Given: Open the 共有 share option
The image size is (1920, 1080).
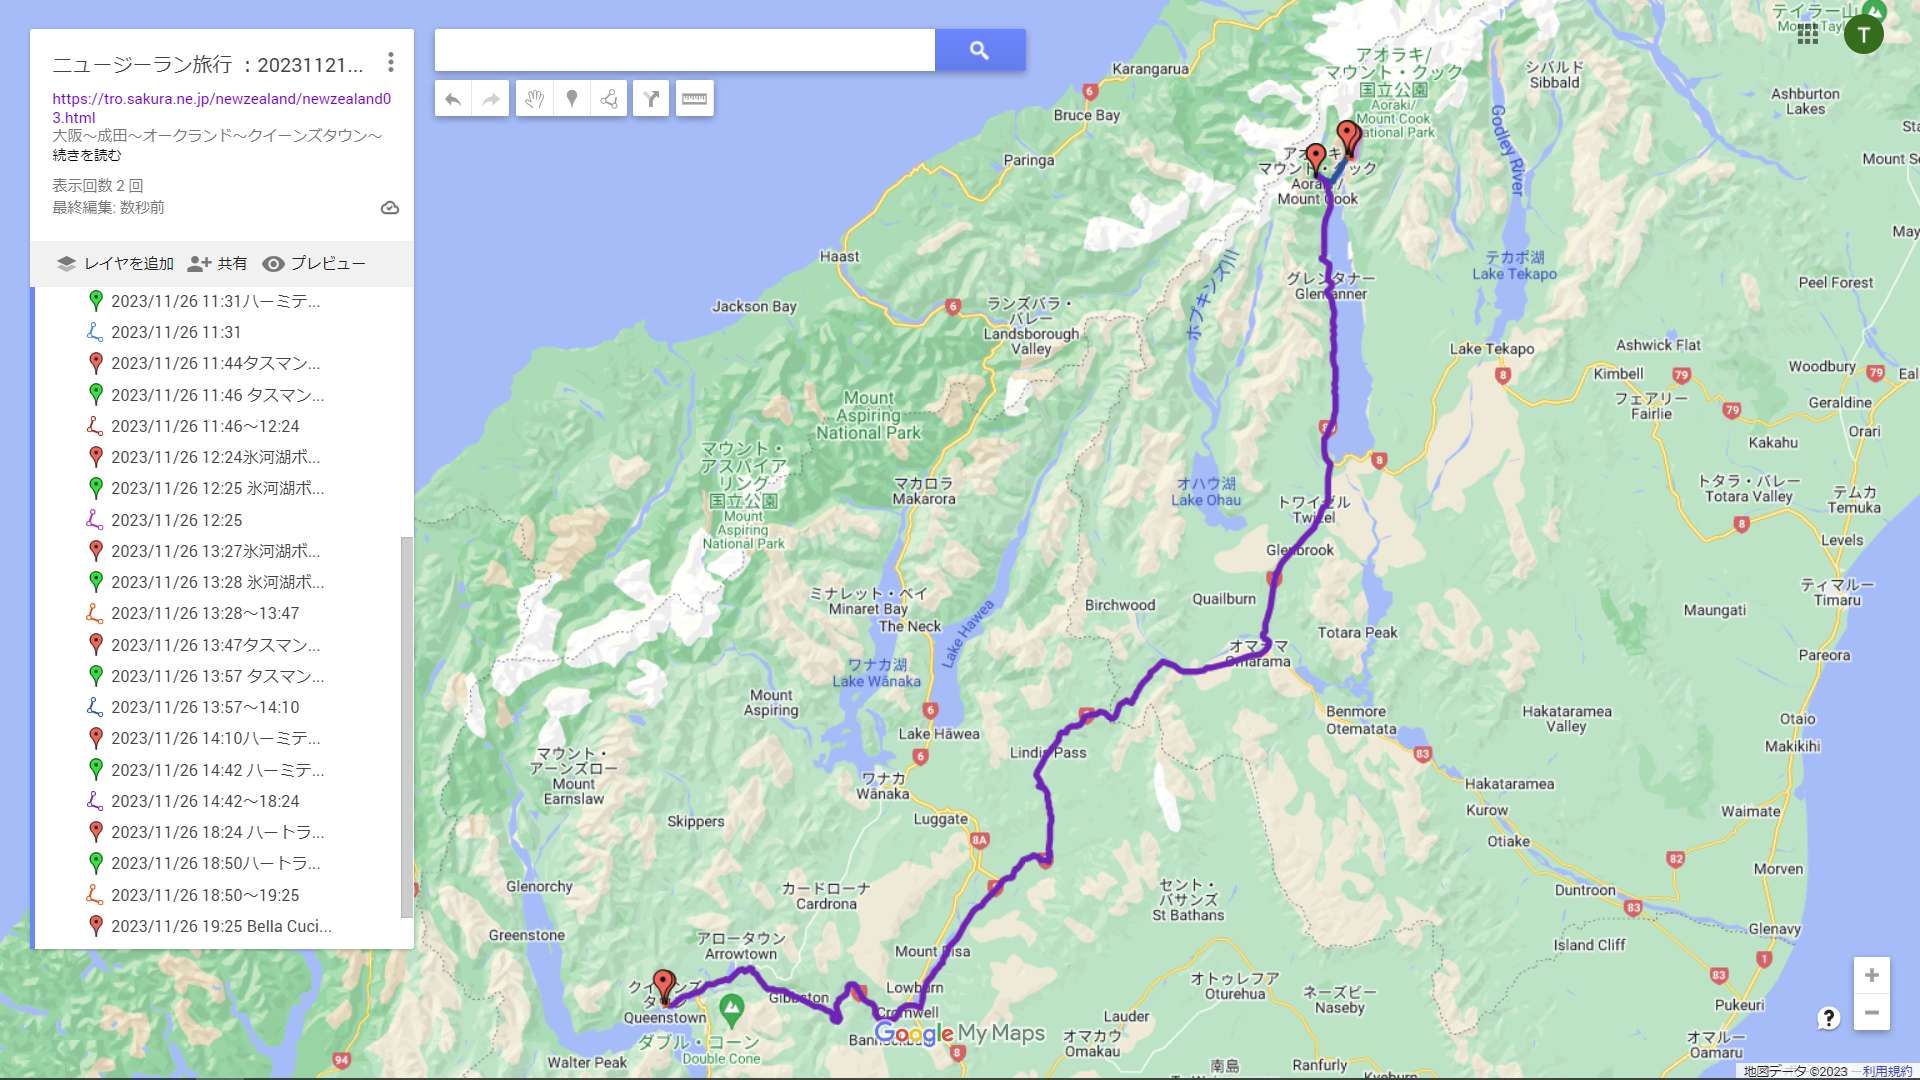Looking at the screenshot, I should [218, 264].
